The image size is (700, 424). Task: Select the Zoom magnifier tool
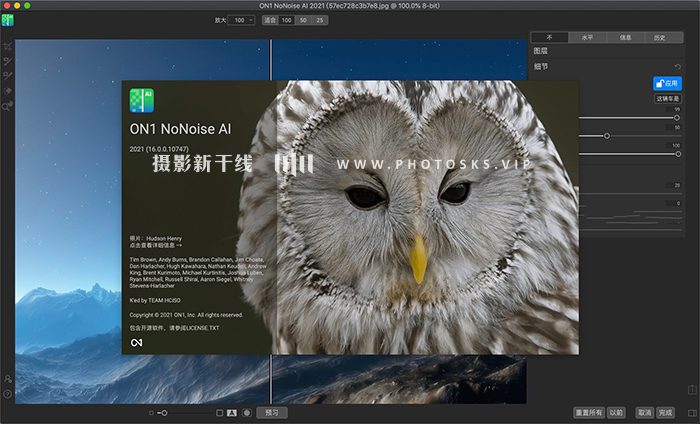[8, 106]
